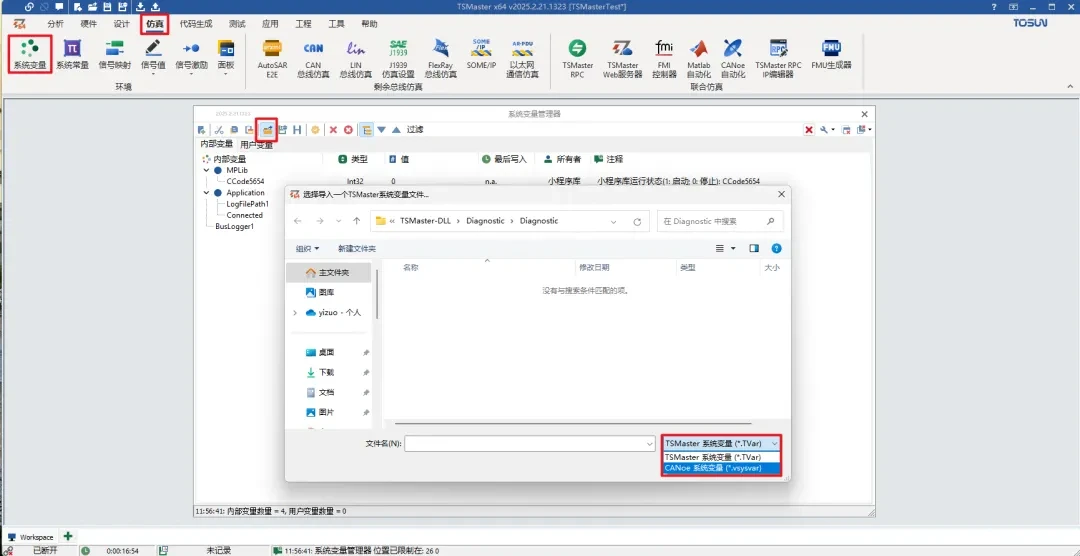Click the 文件名 input field
The width and height of the screenshot is (1080, 556).
(x=529, y=443)
